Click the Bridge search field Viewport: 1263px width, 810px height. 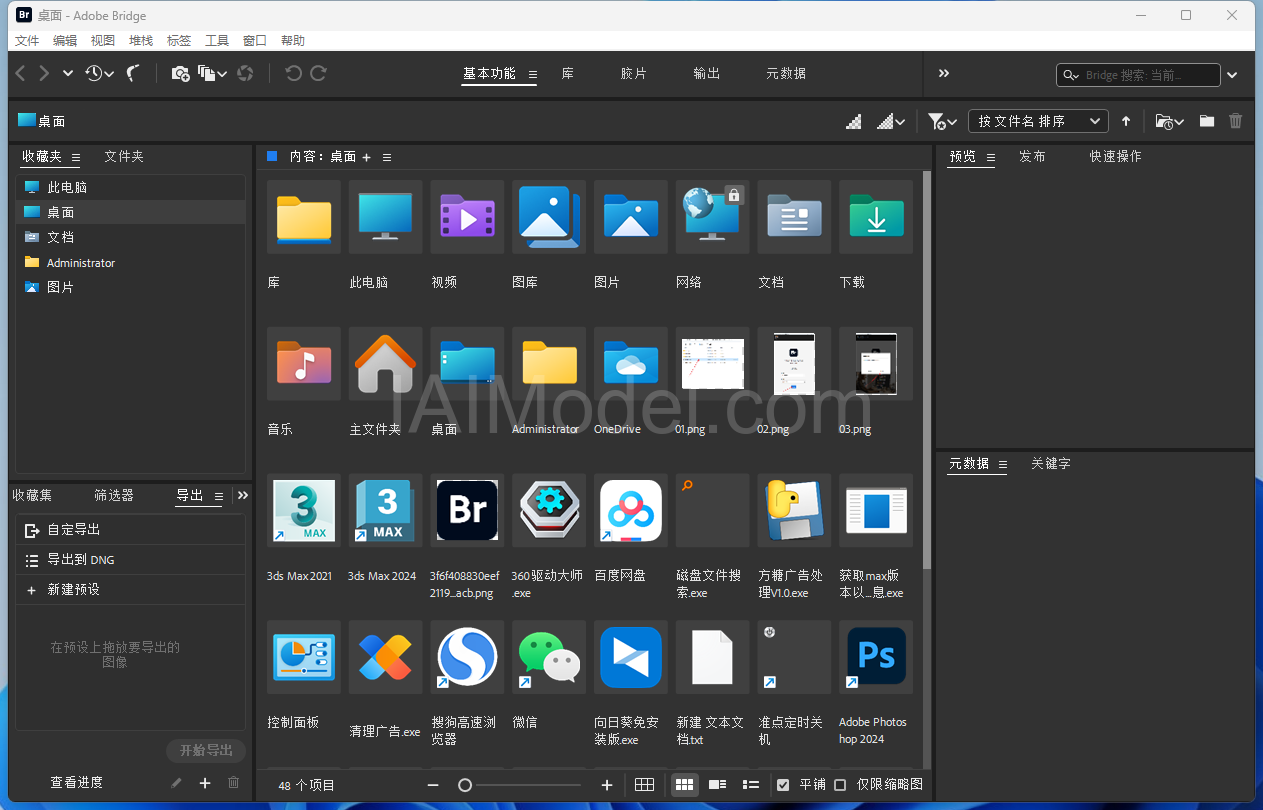1138,75
